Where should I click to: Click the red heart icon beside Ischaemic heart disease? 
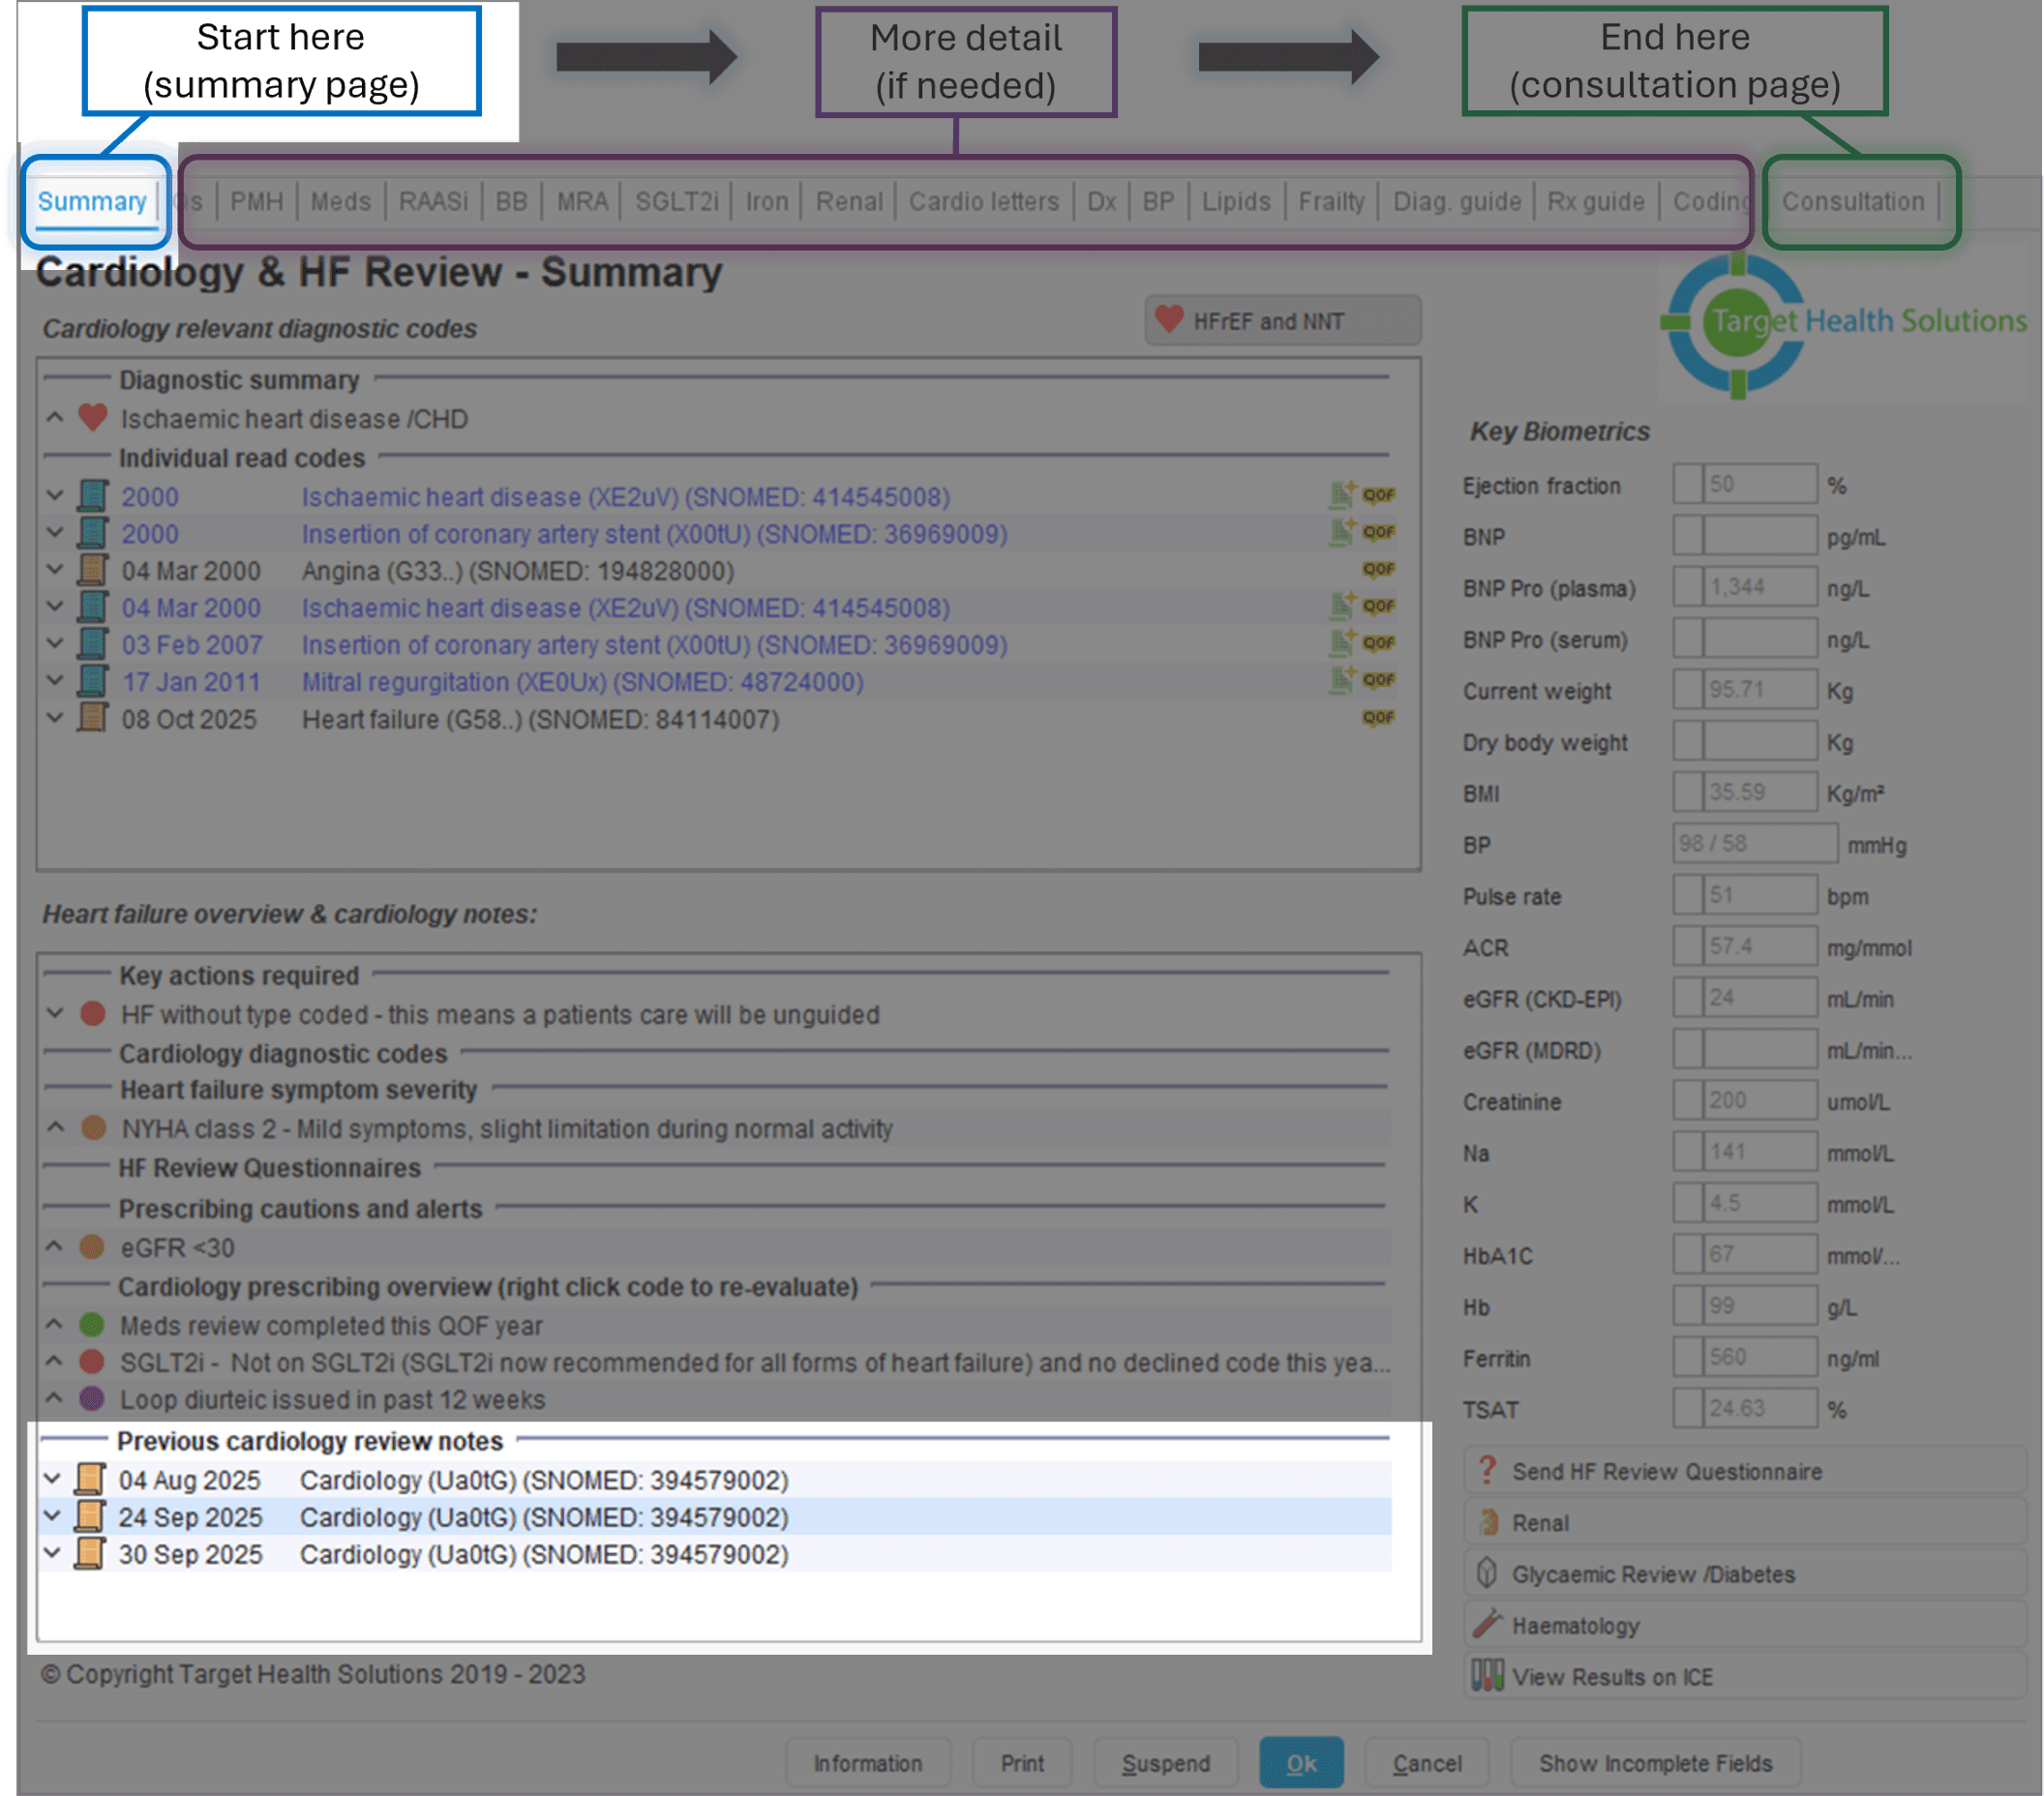point(93,418)
